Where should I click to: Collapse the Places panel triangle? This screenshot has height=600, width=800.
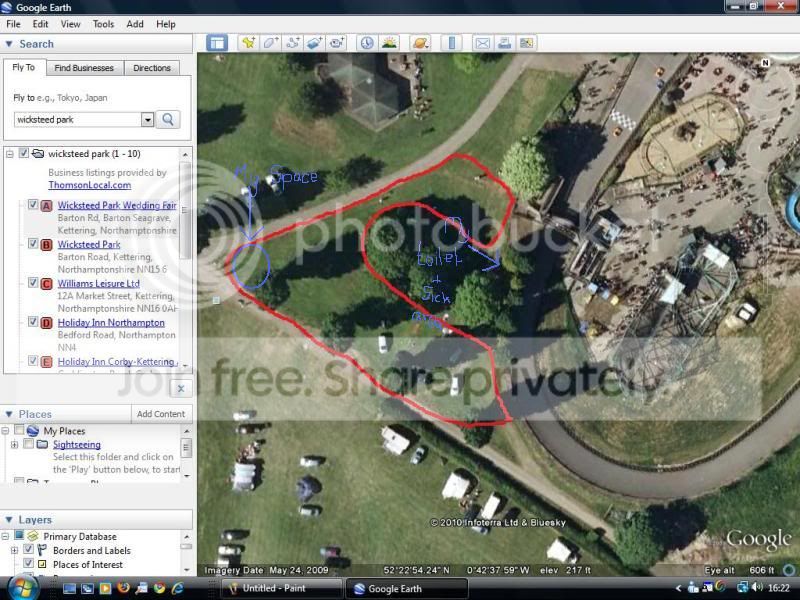(x=9, y=414)
